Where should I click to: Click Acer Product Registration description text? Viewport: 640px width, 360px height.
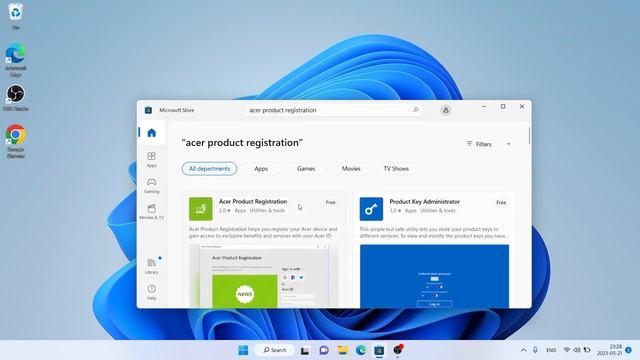[263, 233]
